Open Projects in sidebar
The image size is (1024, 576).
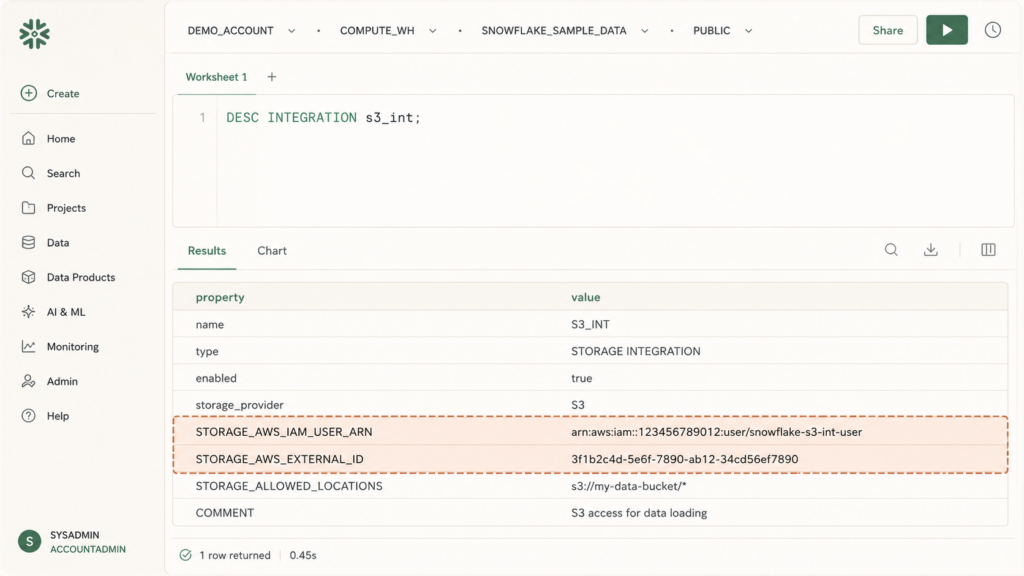[66, 208]
